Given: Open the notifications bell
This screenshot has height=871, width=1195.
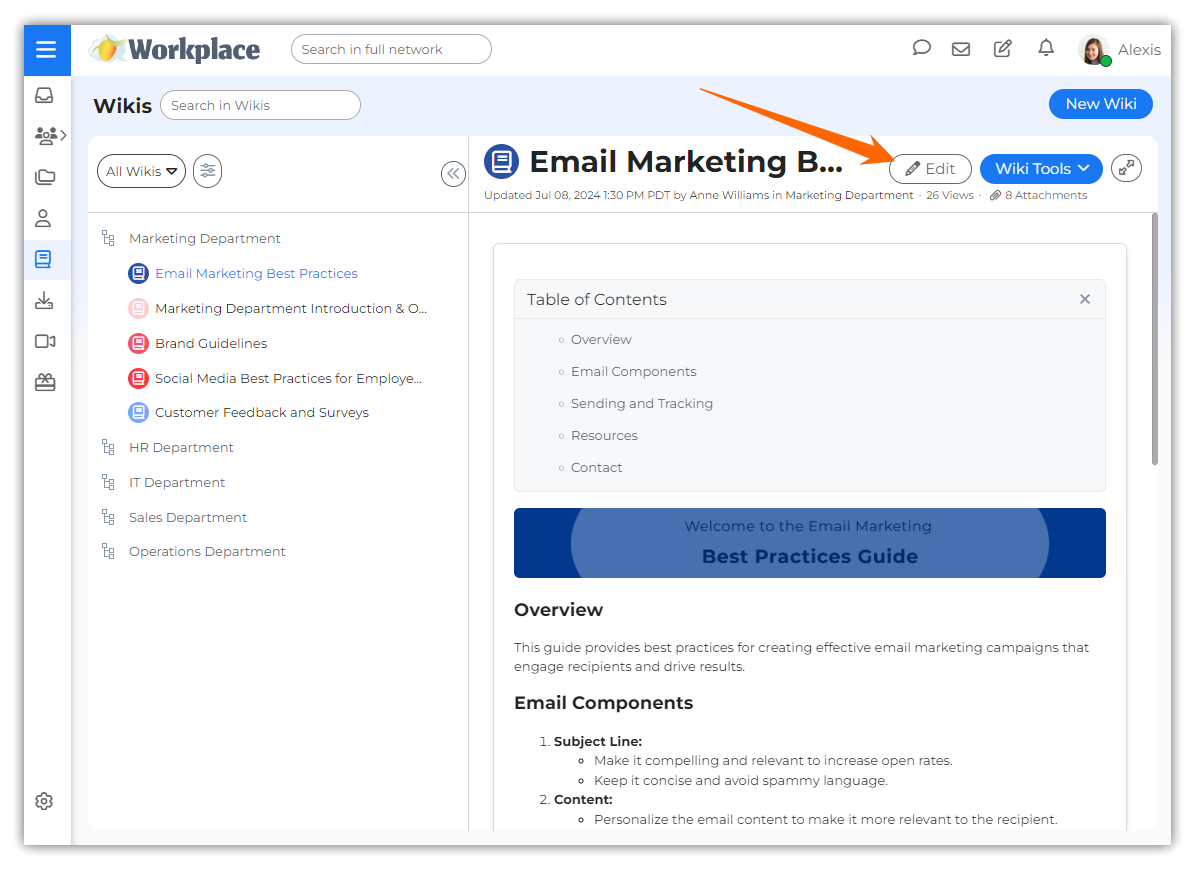Looking at the screenshot, I should pos(1046,48).
